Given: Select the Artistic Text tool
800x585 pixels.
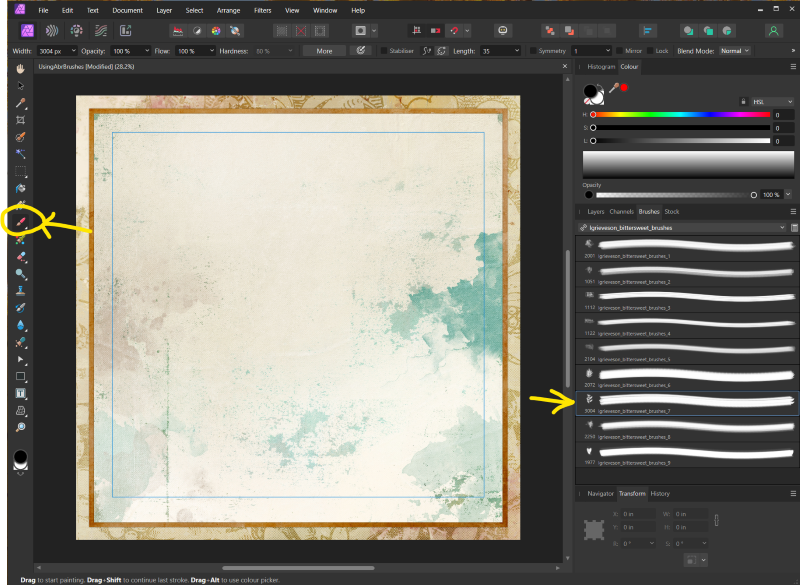Looking at the screenshot, I should click(x=20, y=393).
